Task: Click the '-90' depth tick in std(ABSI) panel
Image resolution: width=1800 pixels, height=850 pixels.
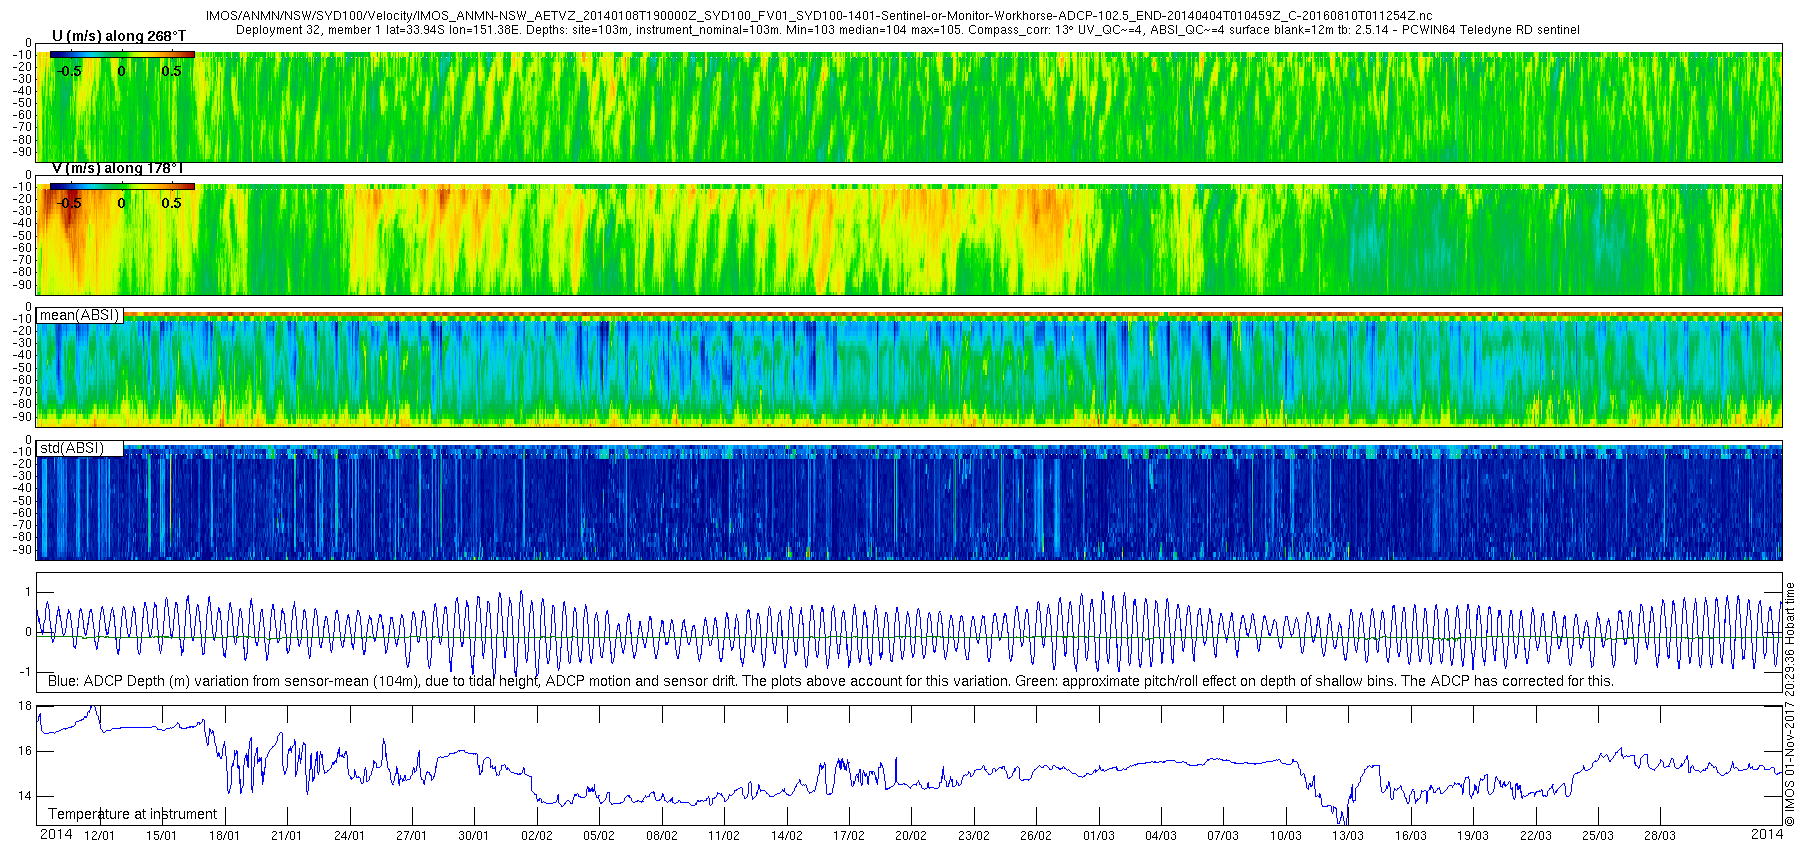Action: pyautogui.click(x=22, y=550)
